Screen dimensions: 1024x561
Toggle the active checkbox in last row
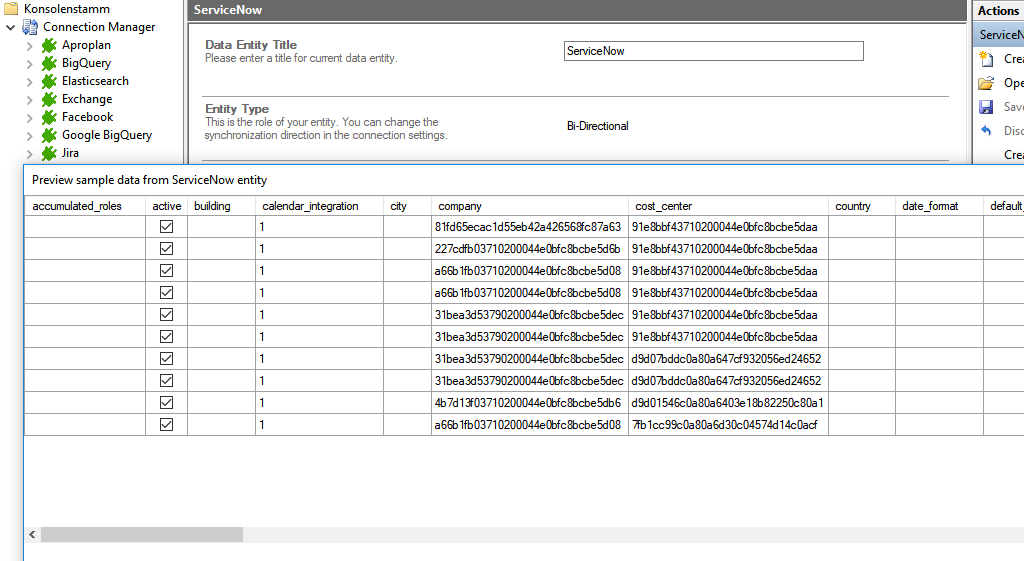166,425
